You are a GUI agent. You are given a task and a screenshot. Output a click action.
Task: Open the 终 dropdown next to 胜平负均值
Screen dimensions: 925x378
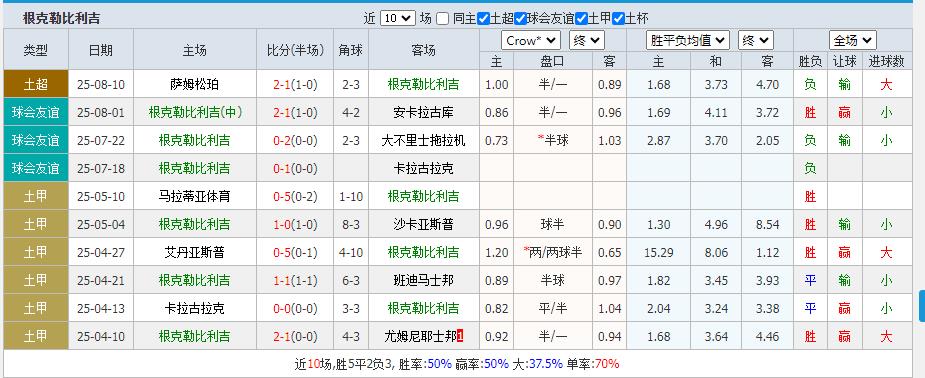pos(756,41)
